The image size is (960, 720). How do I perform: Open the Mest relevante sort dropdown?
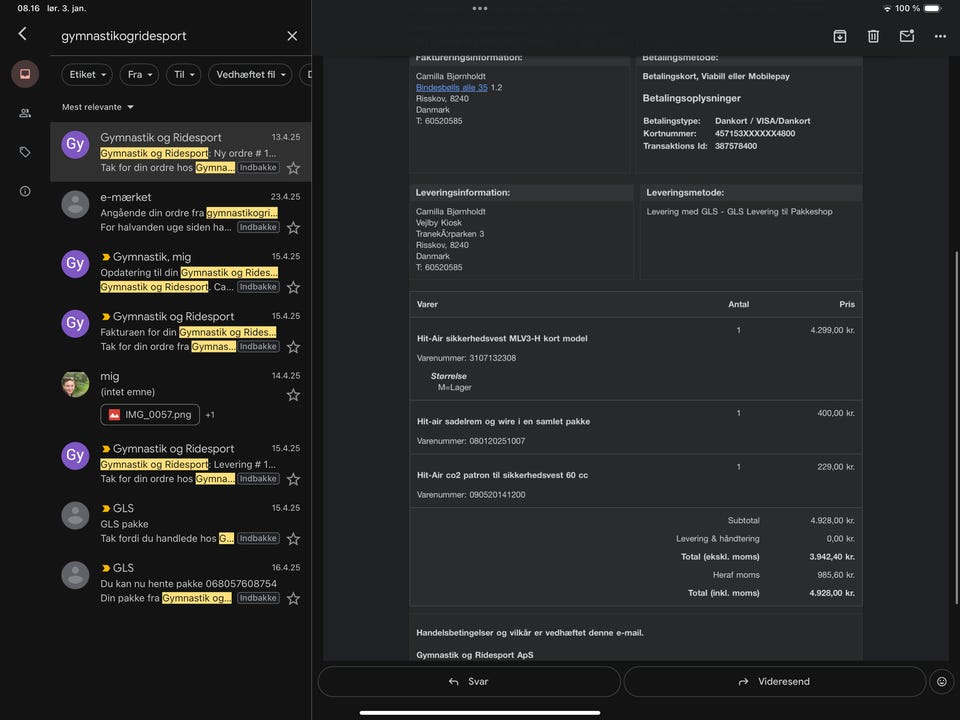pyautogui.click(x=98, y=107)
